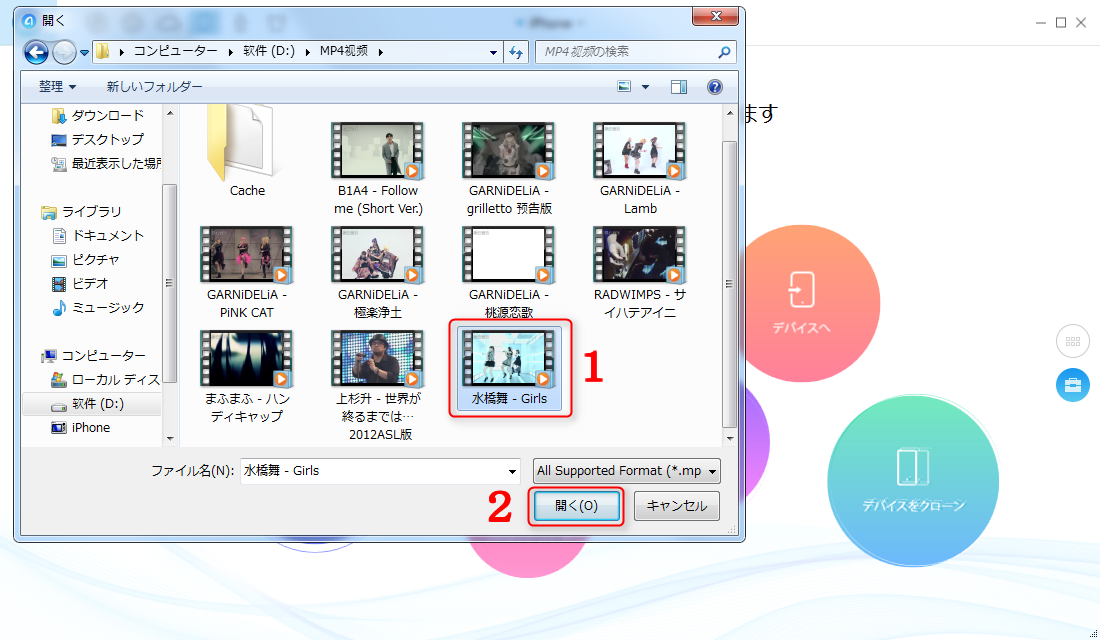
Task: Select まふまふ - ハンディキャップ video
Action: tap(246, 377)
